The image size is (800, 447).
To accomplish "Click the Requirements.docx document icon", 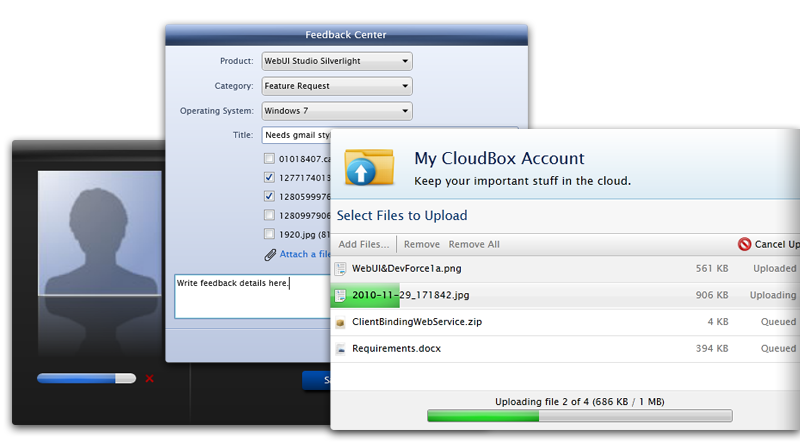I will pos(340,350).
